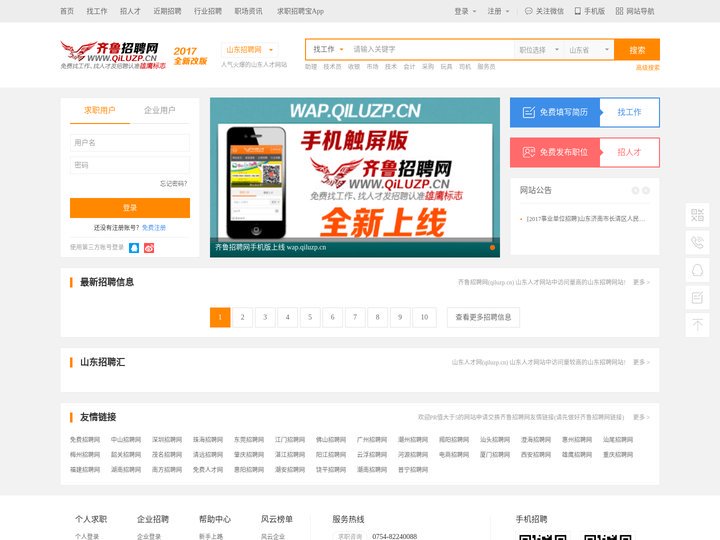Click the 免费发布职位 red button
Screen dimensions: 720x540
click(555, 152)
